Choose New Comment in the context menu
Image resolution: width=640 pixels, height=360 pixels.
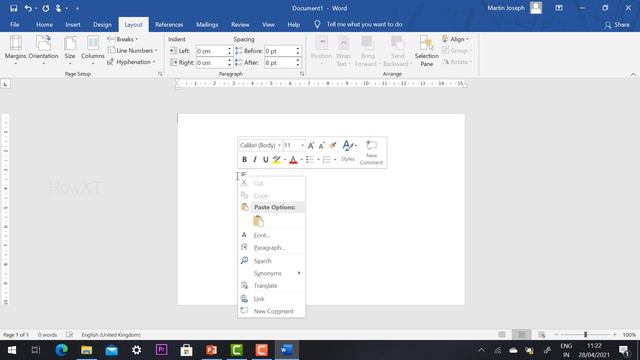271,311
